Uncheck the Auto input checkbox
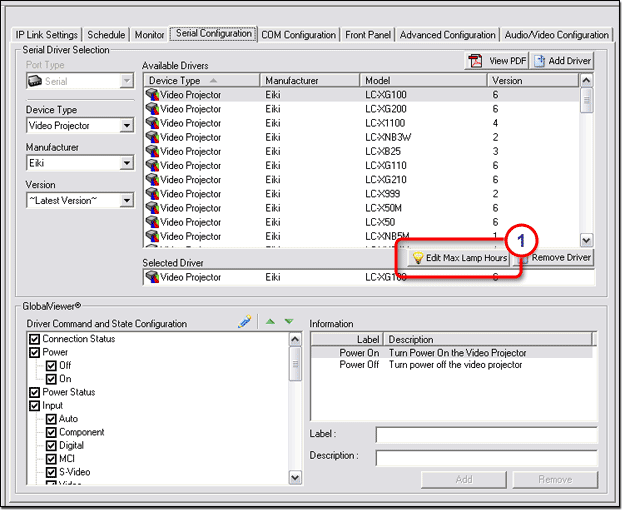Image resolution: width=630 pixels, height=517 pixels. tap(51, 419)
